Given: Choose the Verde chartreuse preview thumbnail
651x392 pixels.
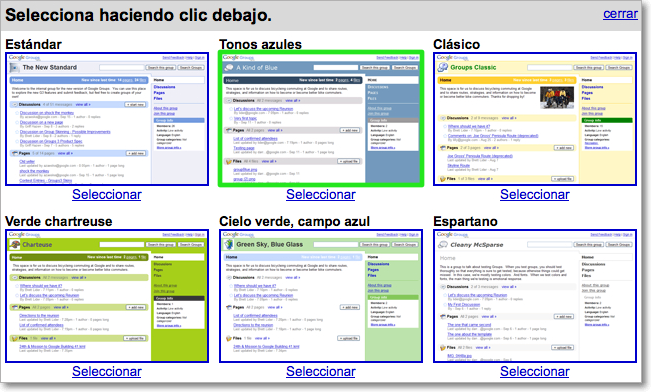Looking at the screenshot, I should coord(107,296).
